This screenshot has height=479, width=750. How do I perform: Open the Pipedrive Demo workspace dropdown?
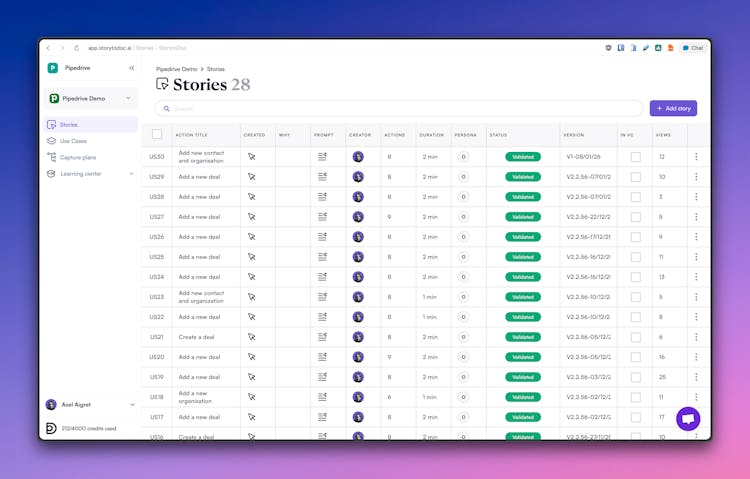coord(91,99)
